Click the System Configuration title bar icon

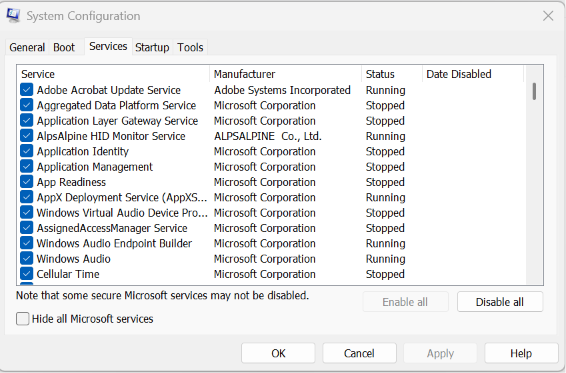pos(13,16)
